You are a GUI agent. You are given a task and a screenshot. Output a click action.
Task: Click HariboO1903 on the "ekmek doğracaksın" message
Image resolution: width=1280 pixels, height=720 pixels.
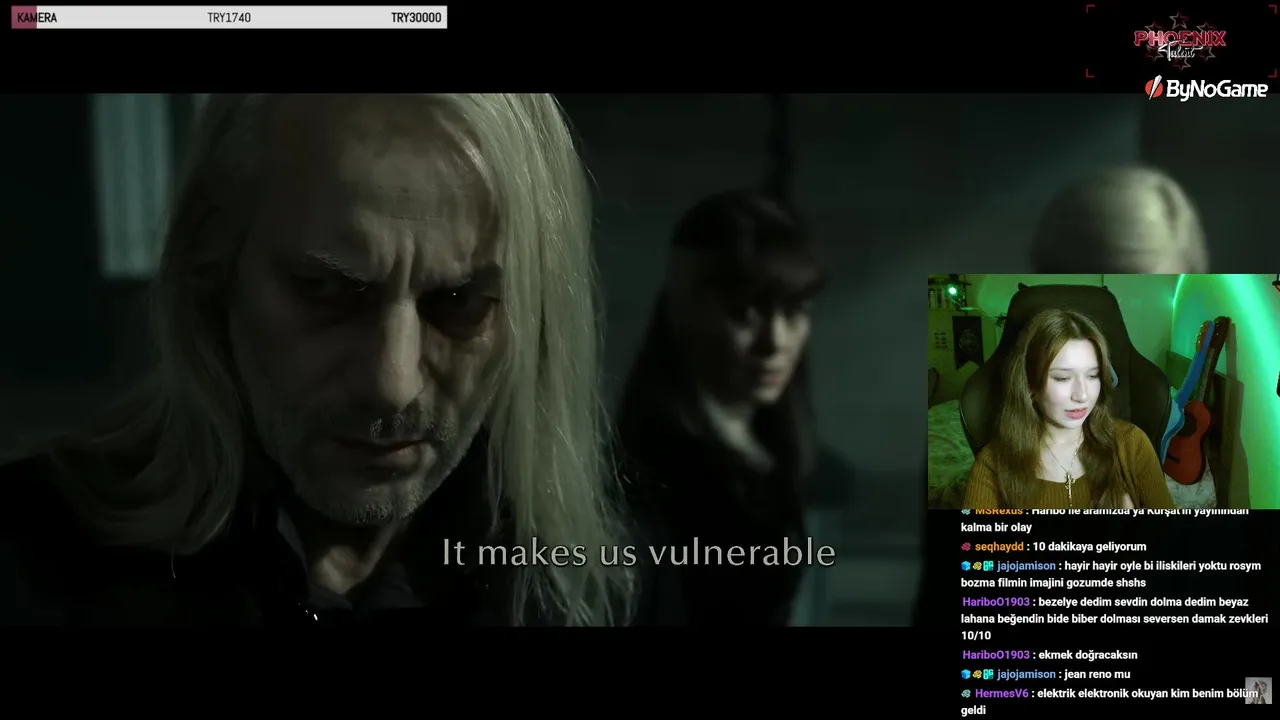click(x=996, y=655)
